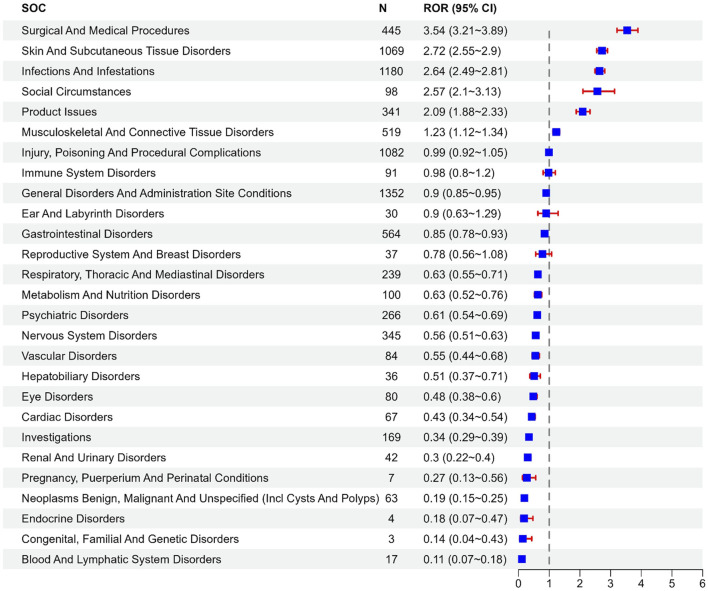Click the blue marker for Skin And Subcutaneous Disorders
708x591 pixels.
click(x=601, y=51)
